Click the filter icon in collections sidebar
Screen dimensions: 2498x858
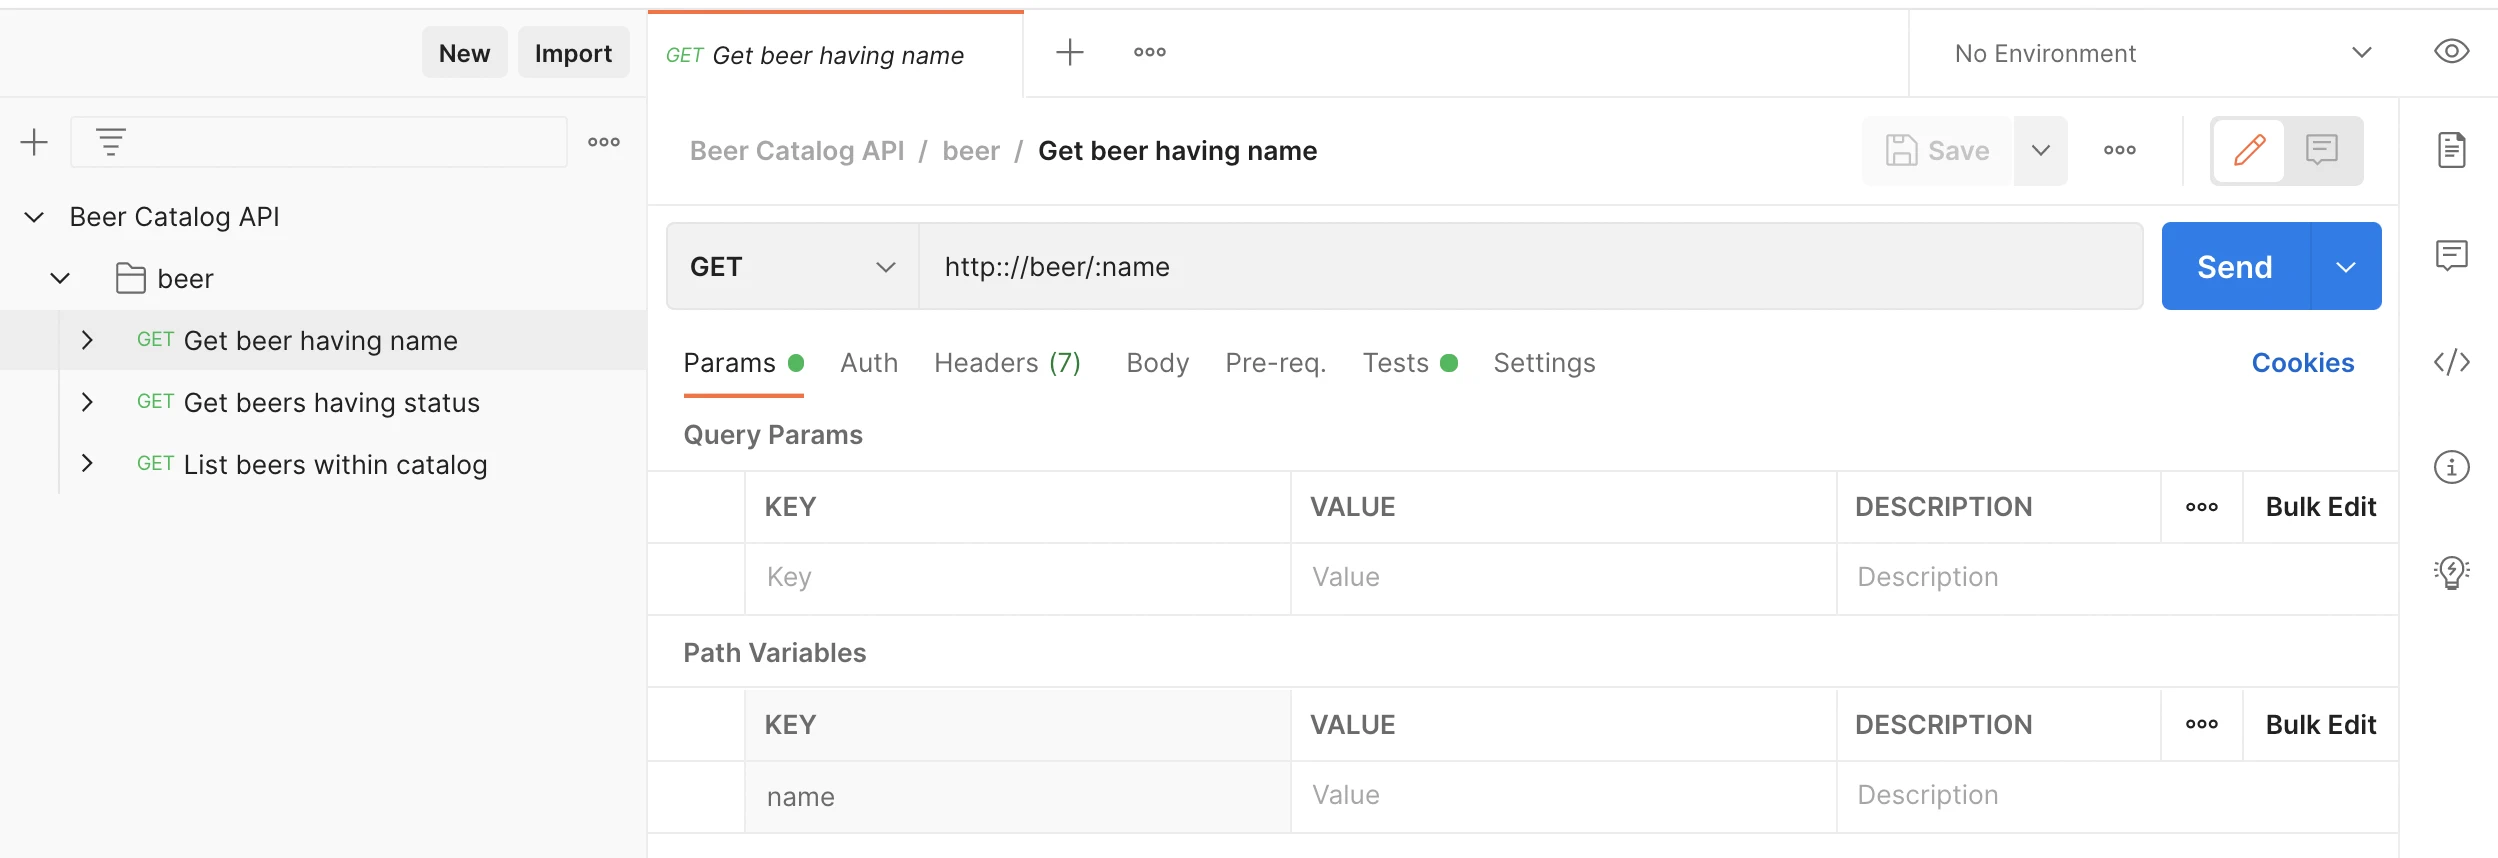click(111, 142)
